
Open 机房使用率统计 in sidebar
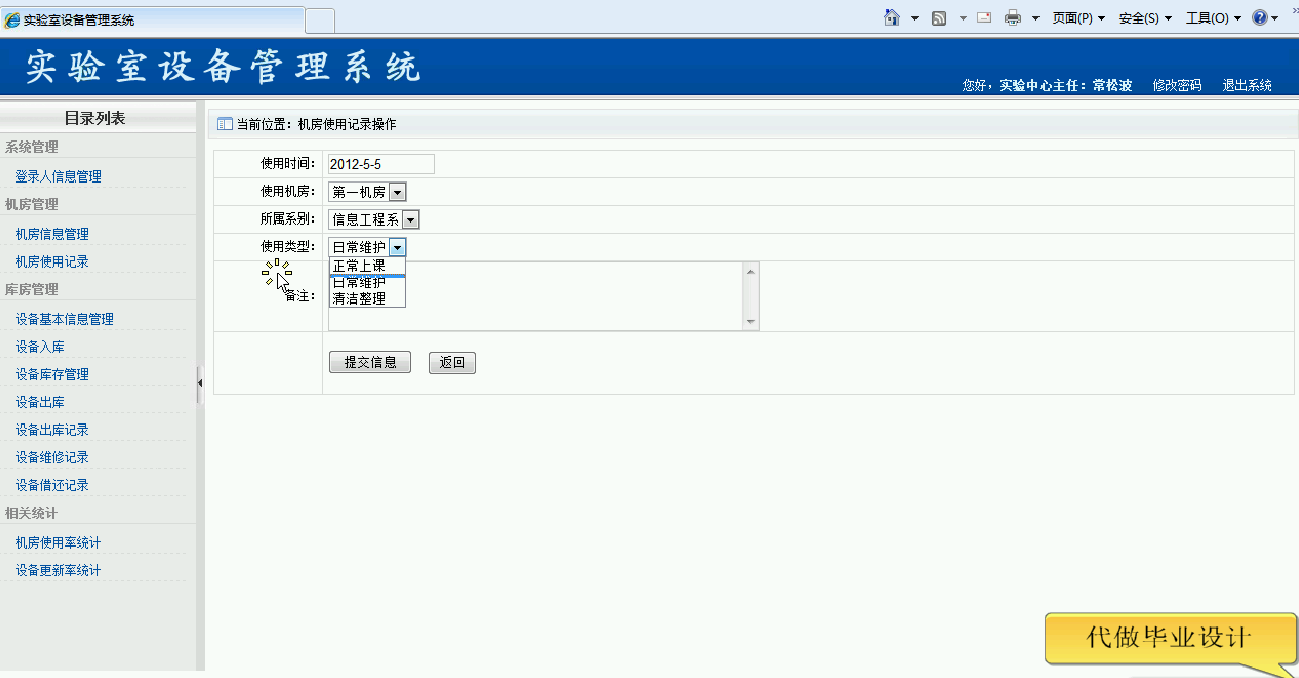click(x=59, y=542)
